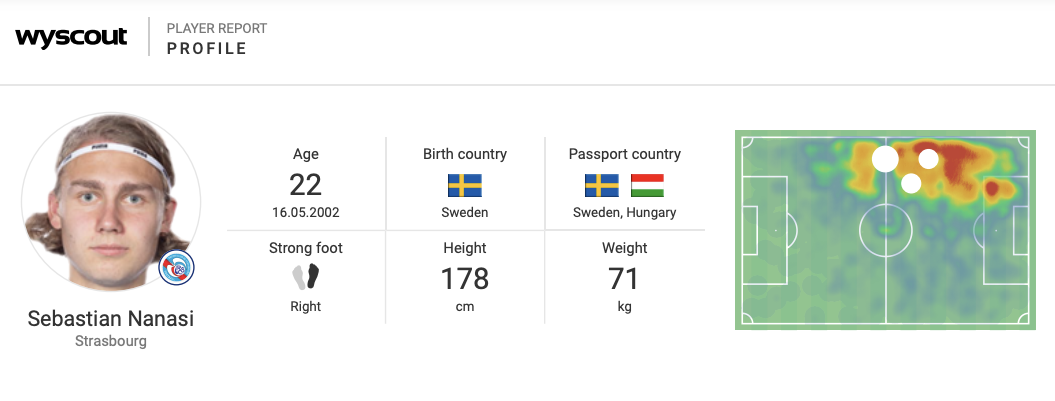
Task: Click the Swedish flag under Passport country
Action: [601, 186]
